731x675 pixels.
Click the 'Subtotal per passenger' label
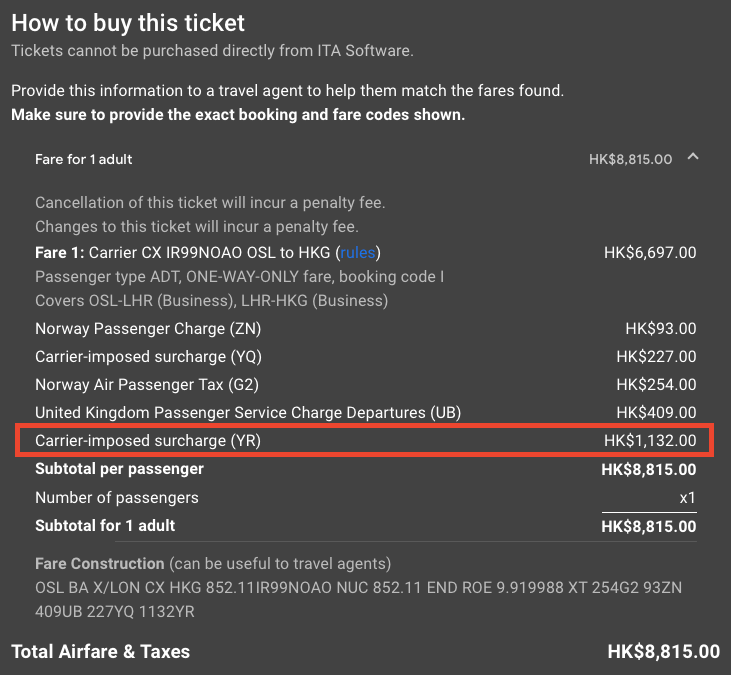pyautogui.click(x=119, y=468)
